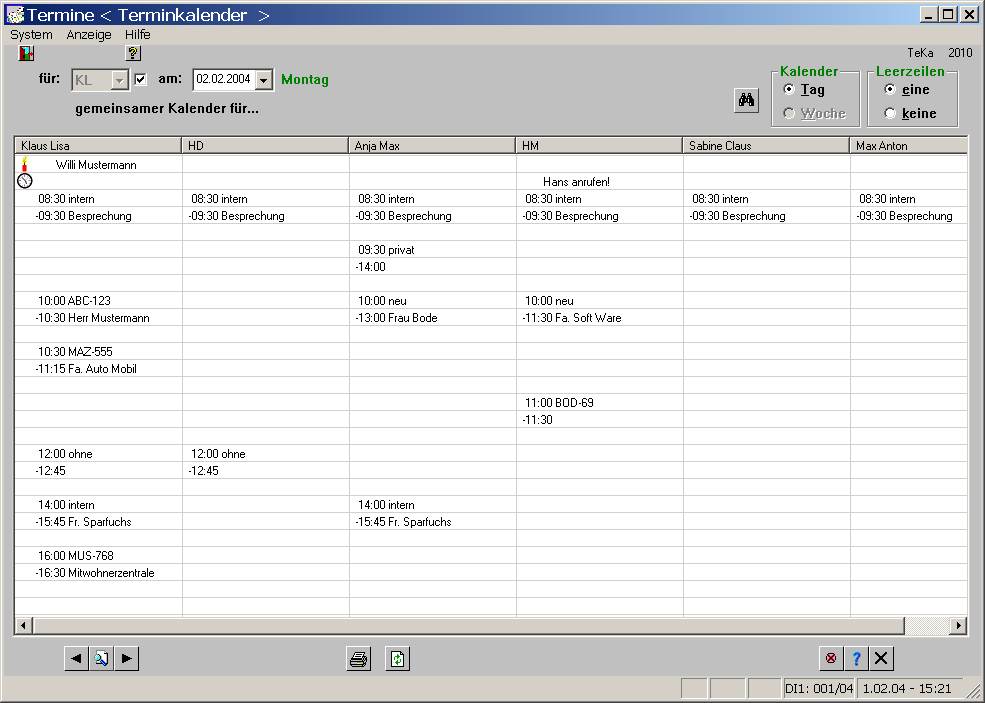985x703 pixels.
Task: Click the red cancel circle icon
Action: (830, 658)
